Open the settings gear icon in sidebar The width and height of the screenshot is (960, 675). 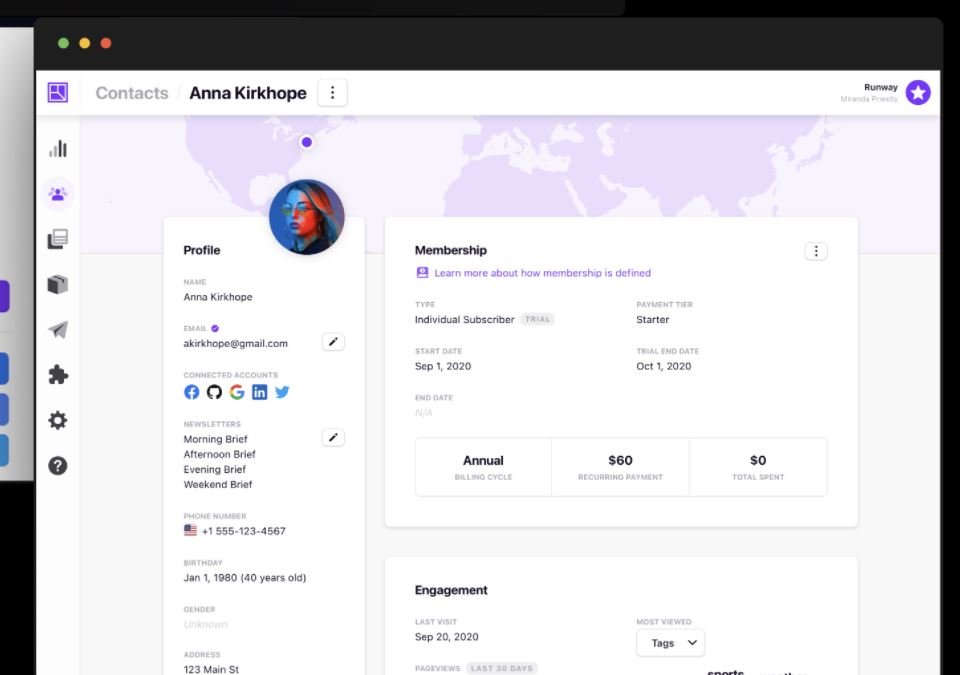click(x=58, y=421)
